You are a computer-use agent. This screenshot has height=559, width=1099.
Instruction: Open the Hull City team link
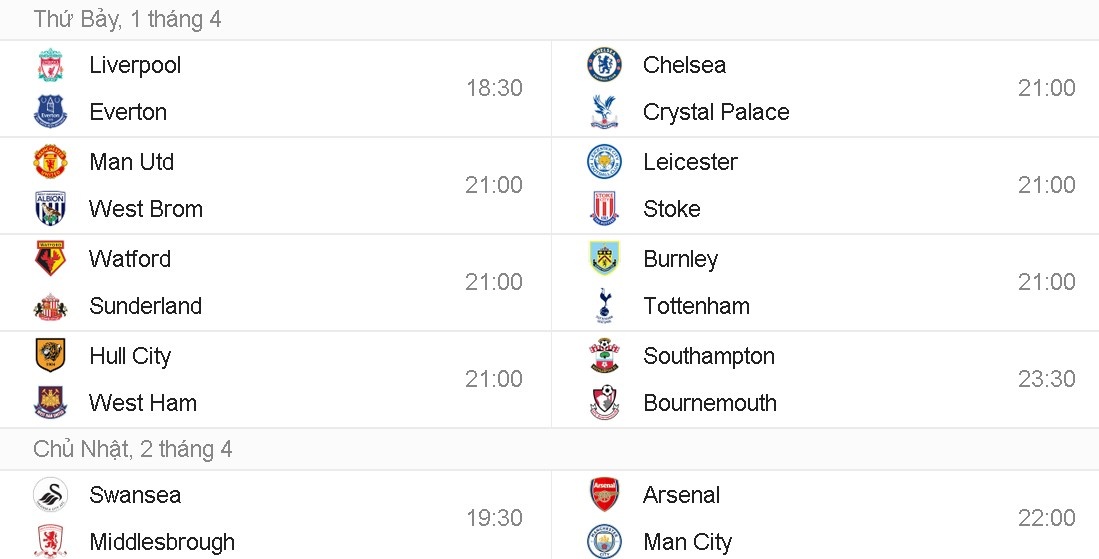[x=130, y=356]
